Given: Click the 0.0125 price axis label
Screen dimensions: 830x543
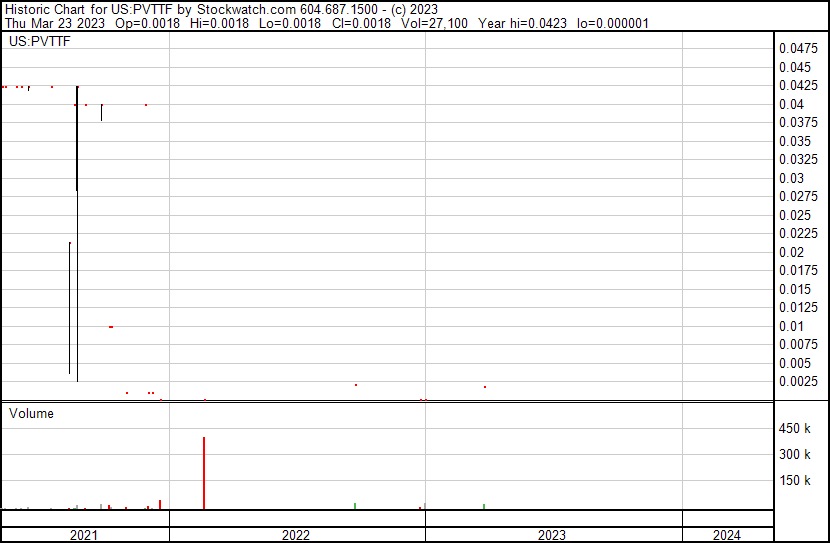Looking at the screenshot, I should point(798,307).
